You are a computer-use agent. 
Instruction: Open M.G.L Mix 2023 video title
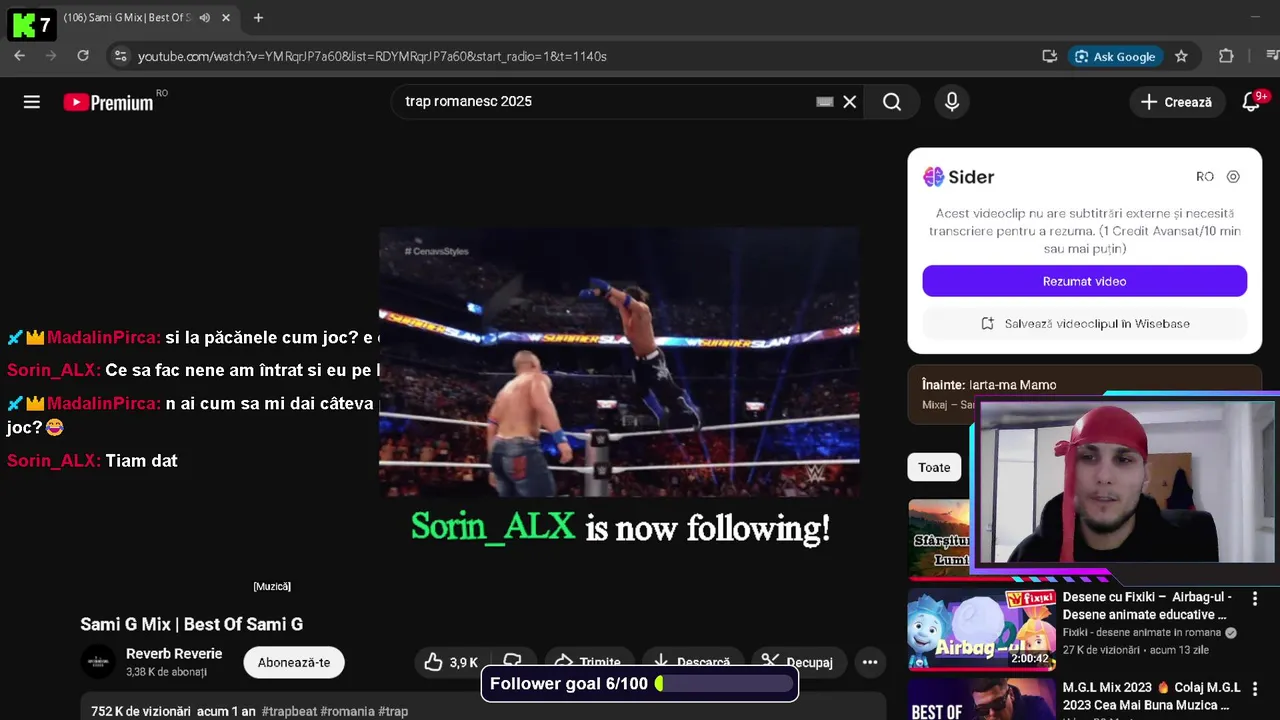tap(1151, 696)
